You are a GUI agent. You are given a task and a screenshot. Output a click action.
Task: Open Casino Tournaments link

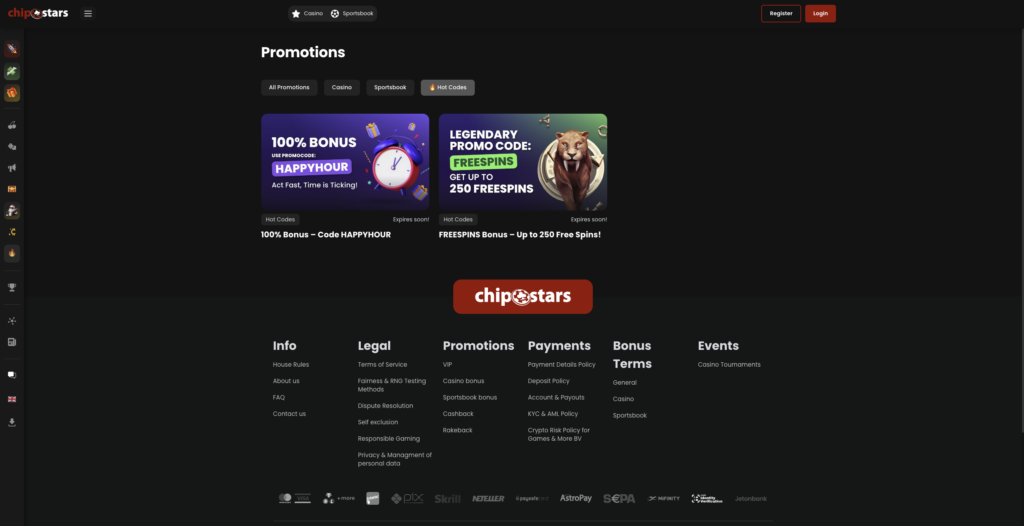[729, 365]
